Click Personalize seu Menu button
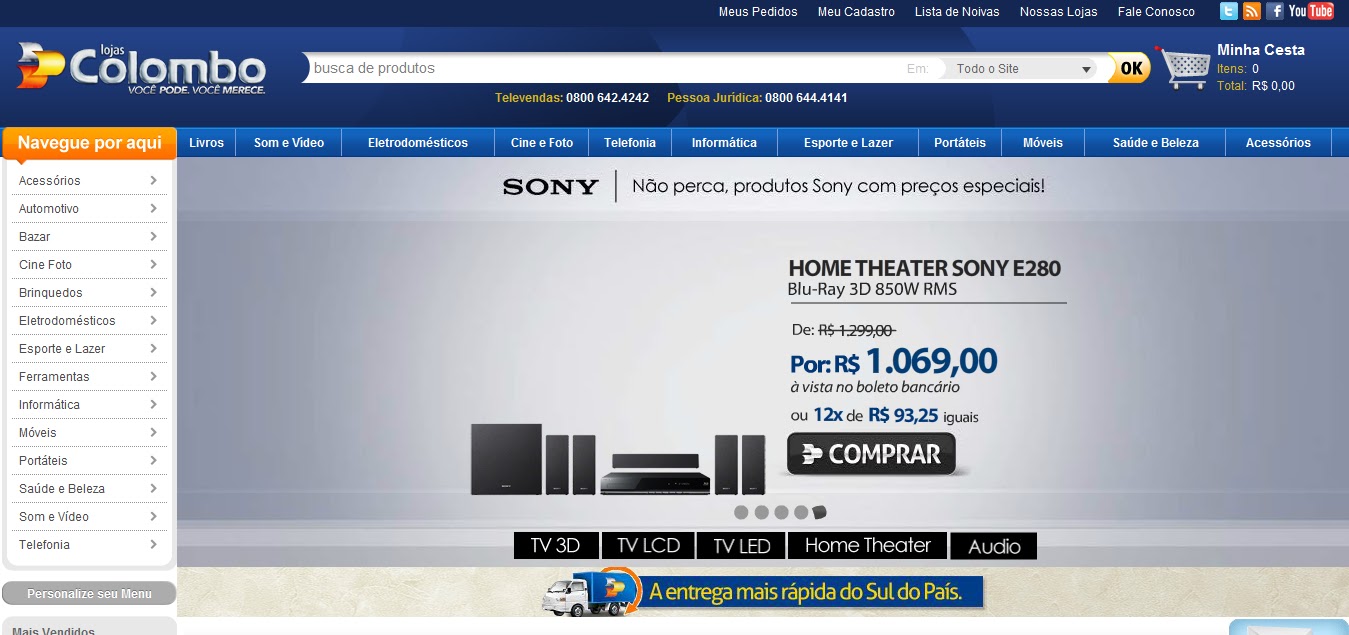Viewport: 1349px width, 635px height. tap(89, 594)
